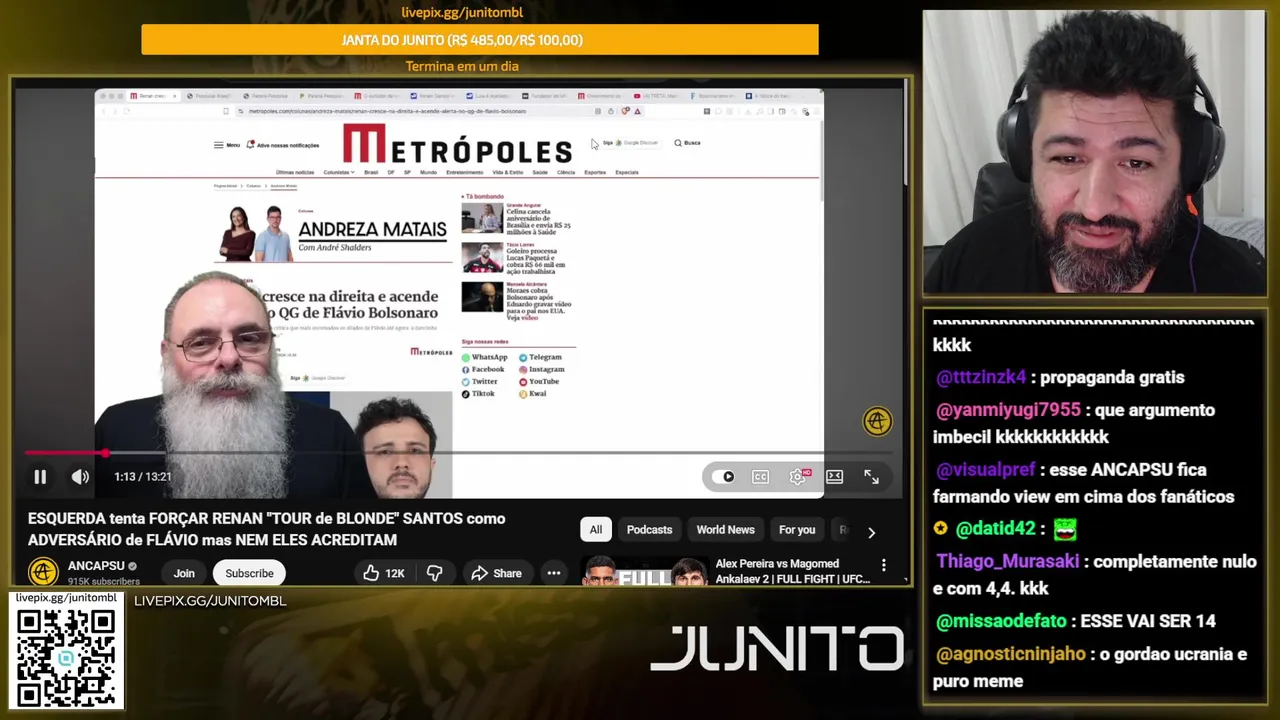
Task: Select the Podcasts filter chip
Action: 649,530
